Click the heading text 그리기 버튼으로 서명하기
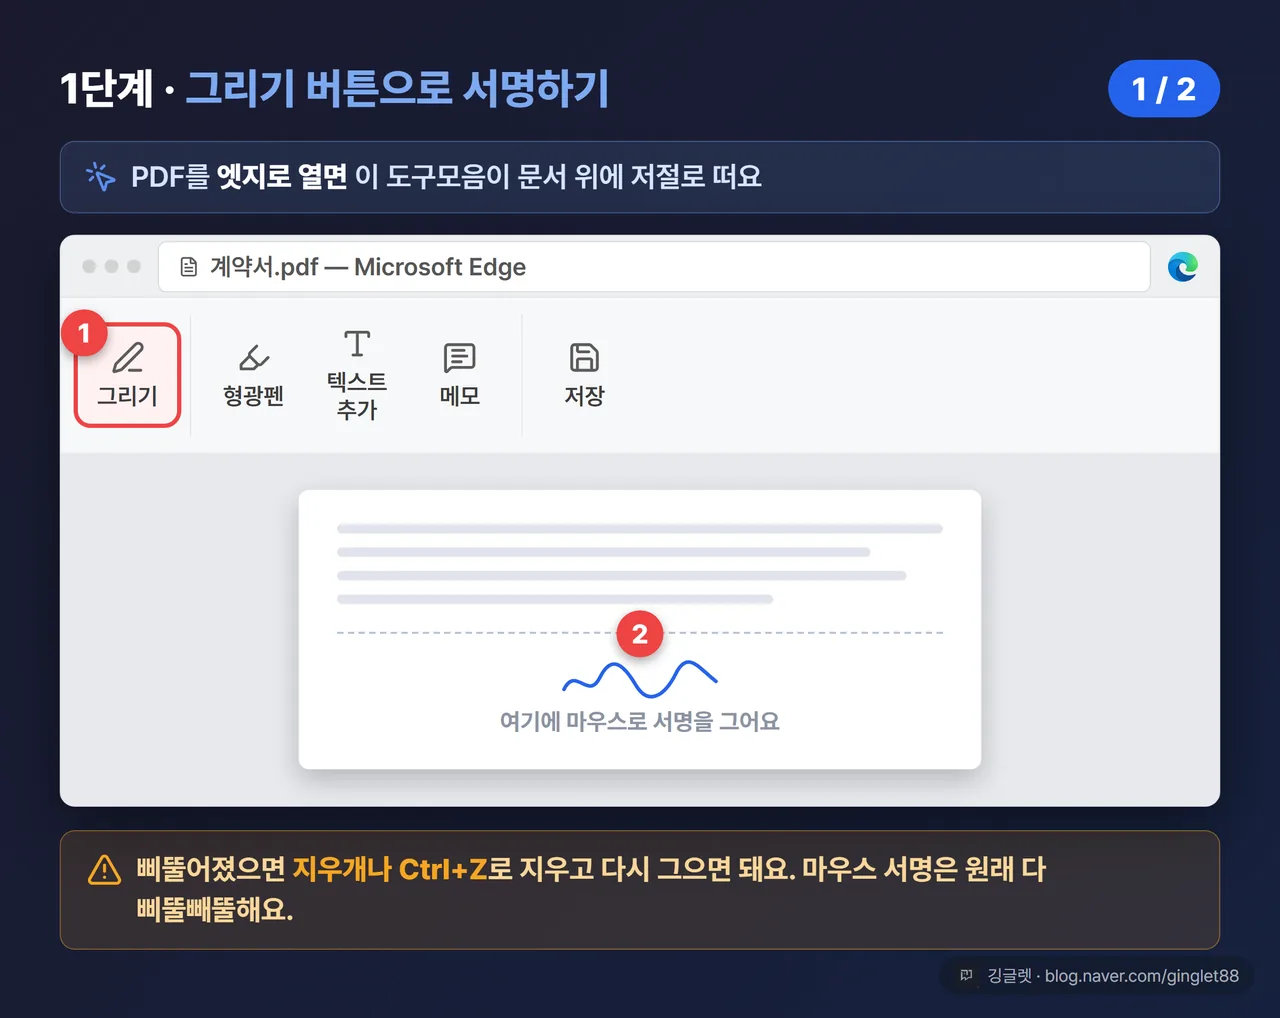Viewport: 1280px width, 1018px height. (x=397, y=88)
